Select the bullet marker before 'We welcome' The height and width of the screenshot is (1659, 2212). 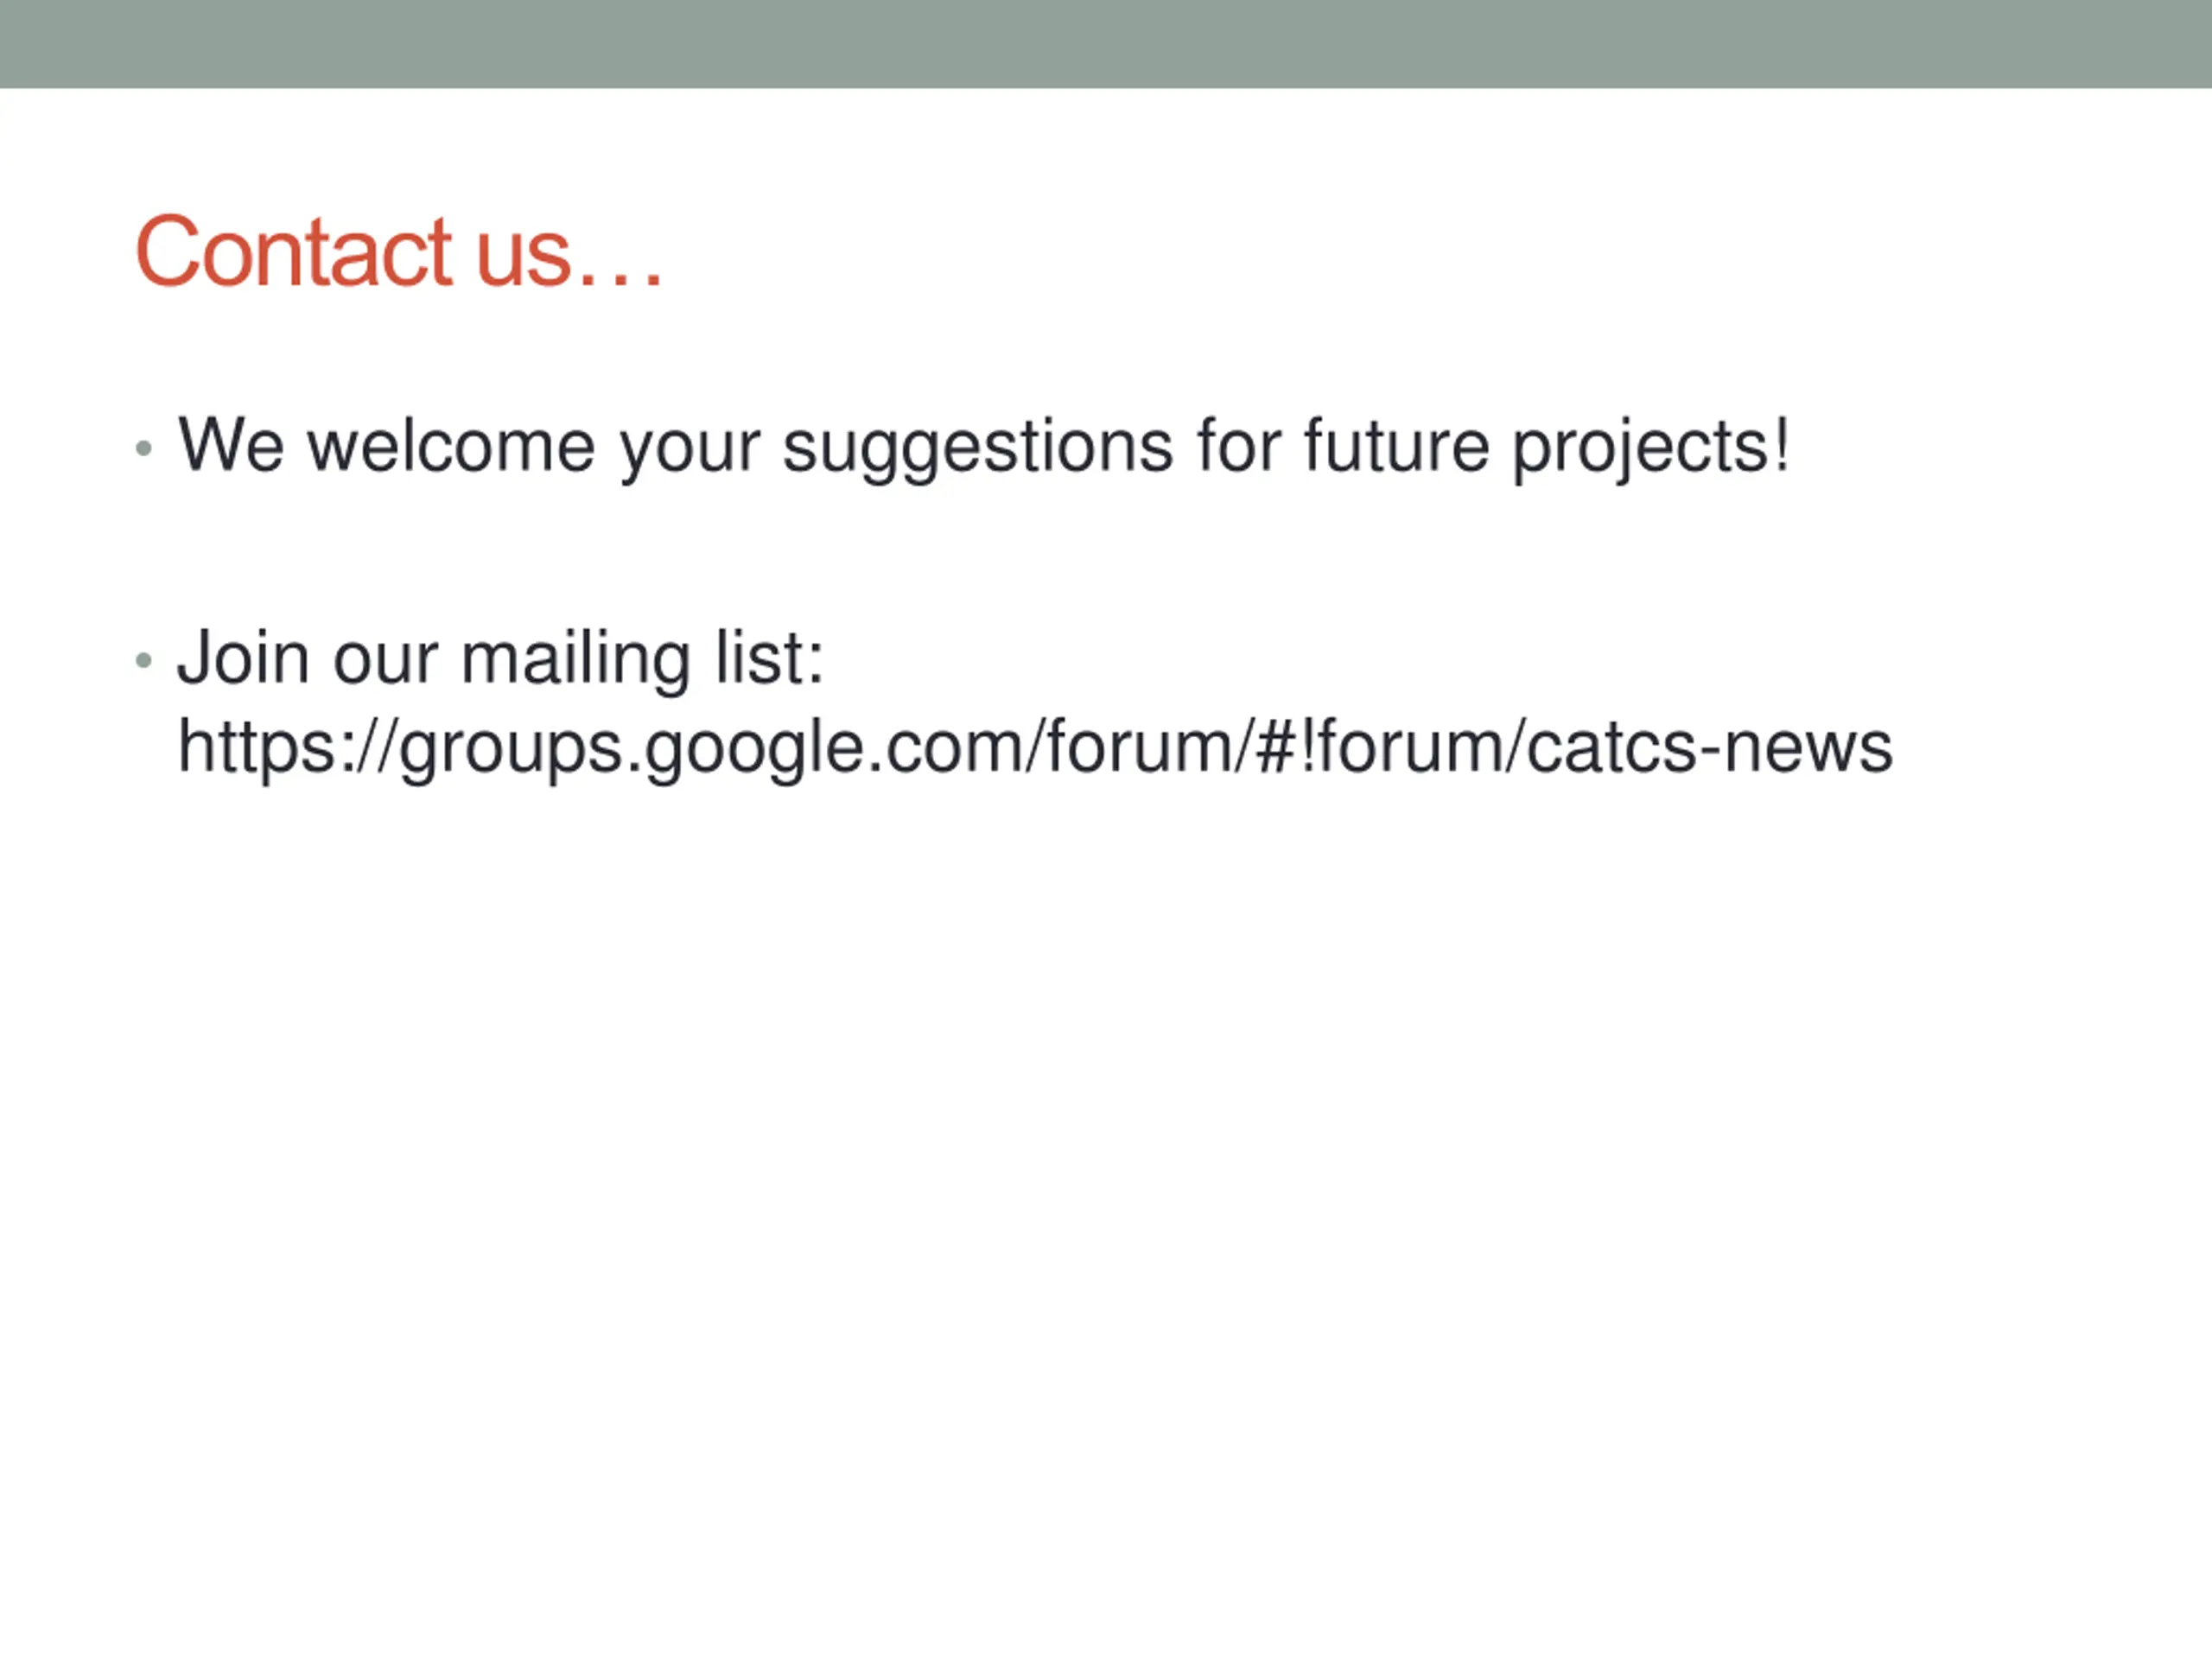click(x=144, y=449)
